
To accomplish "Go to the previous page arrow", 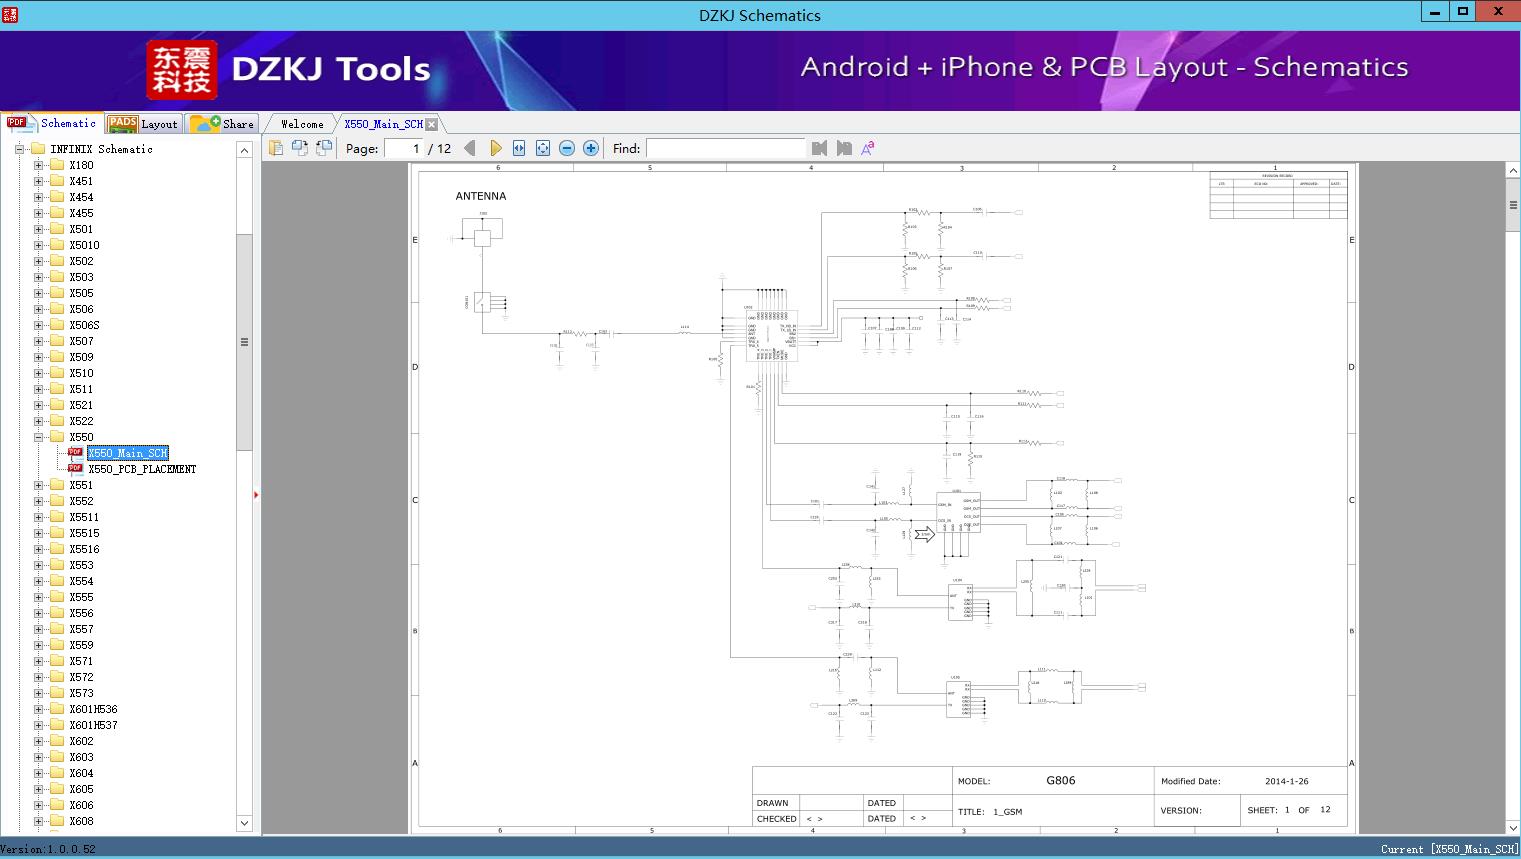I will point(470,148).
